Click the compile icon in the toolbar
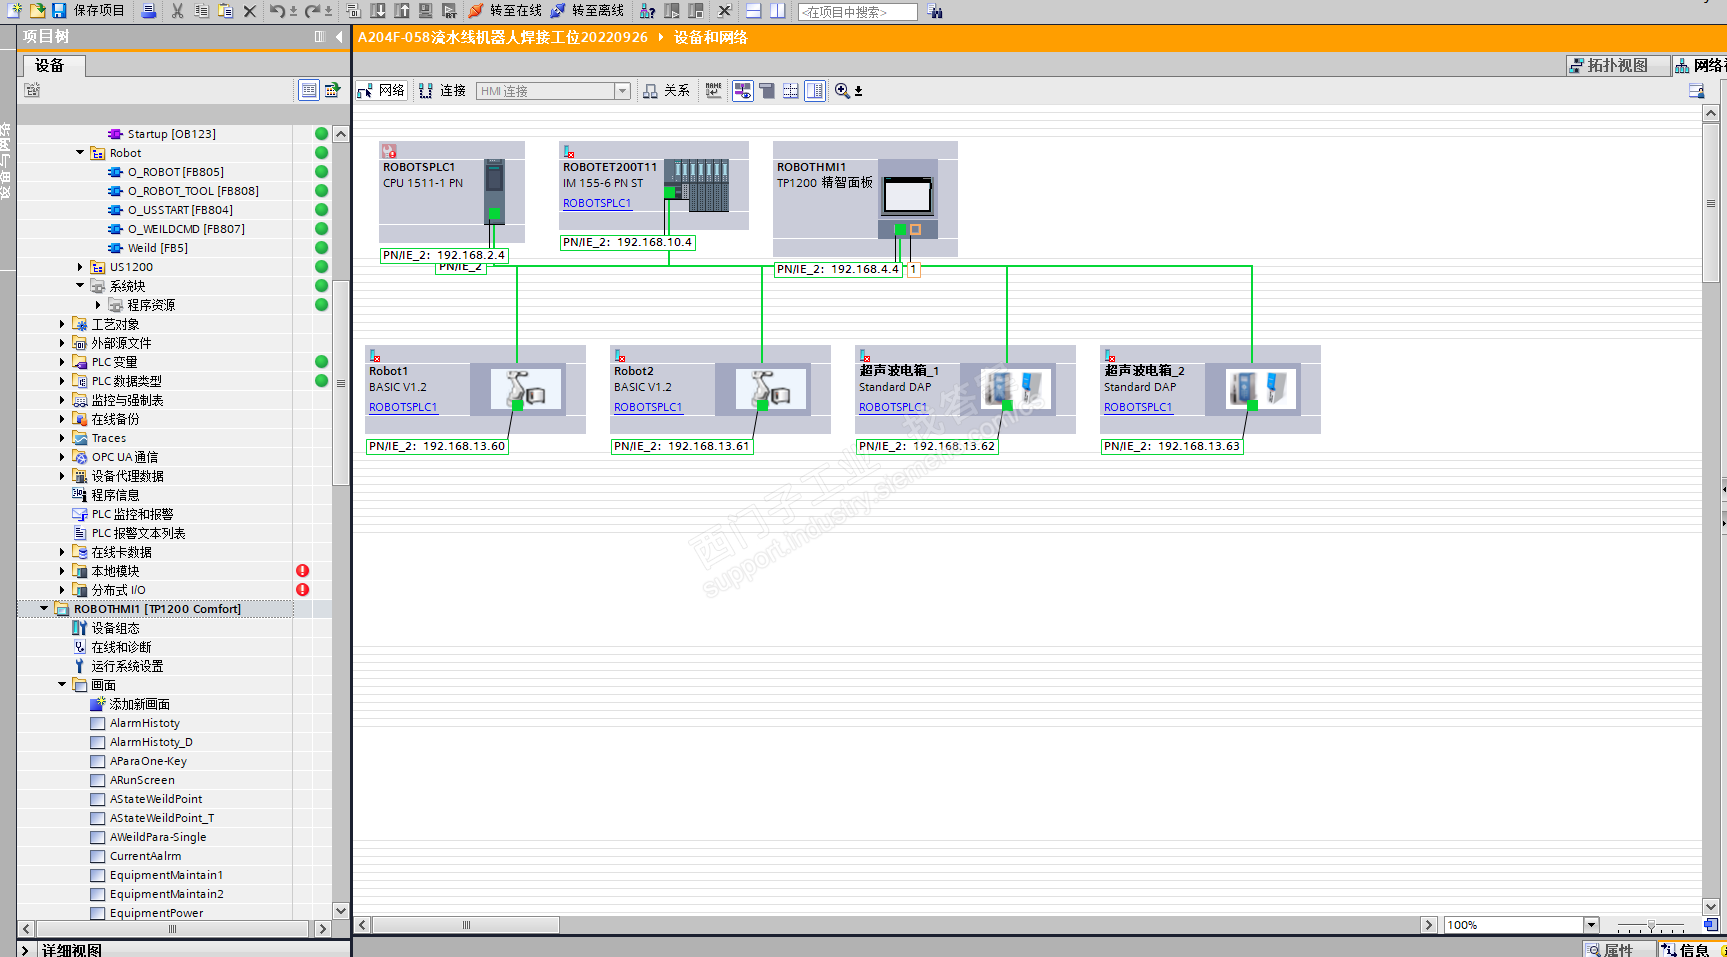The width and height of the screenshot is (1727, 957). tap(354, 11)
